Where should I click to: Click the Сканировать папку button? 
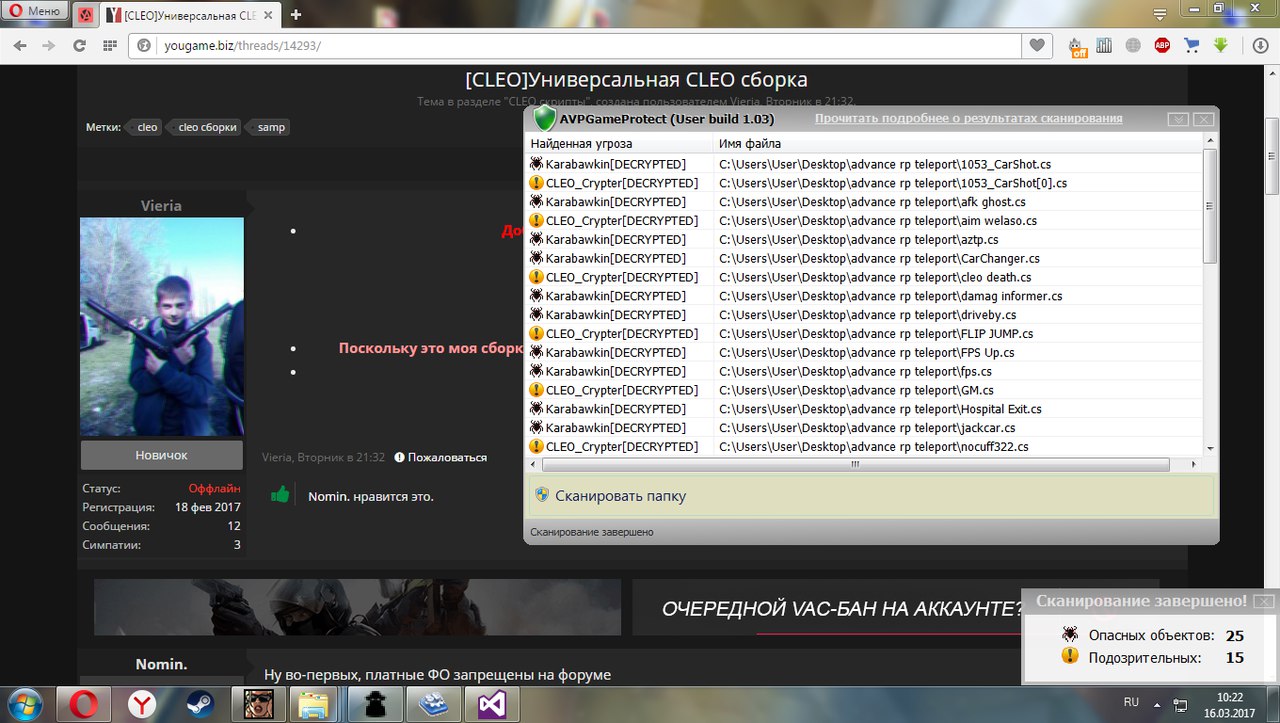click(x=871, y=496)
